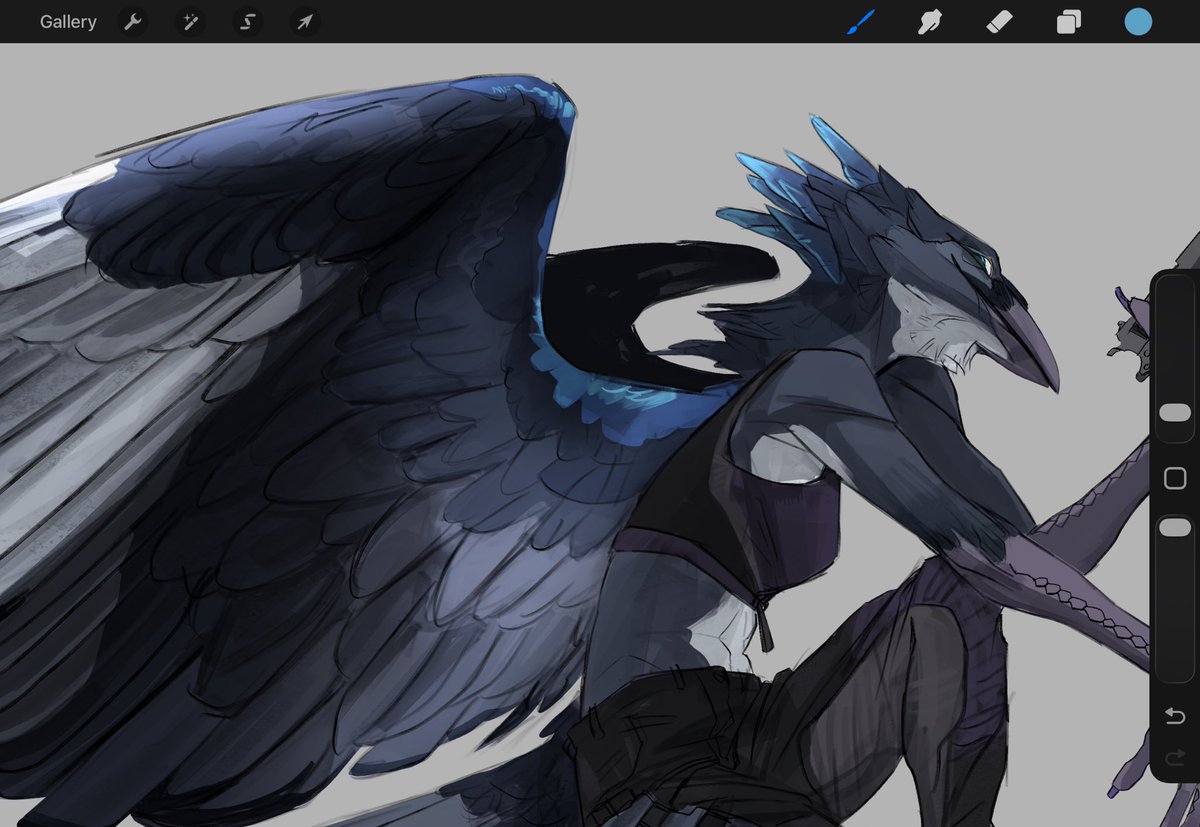Select the active blue brush stroke indicator
Viewport: 1200px width, 827px height.
point(861,21)
